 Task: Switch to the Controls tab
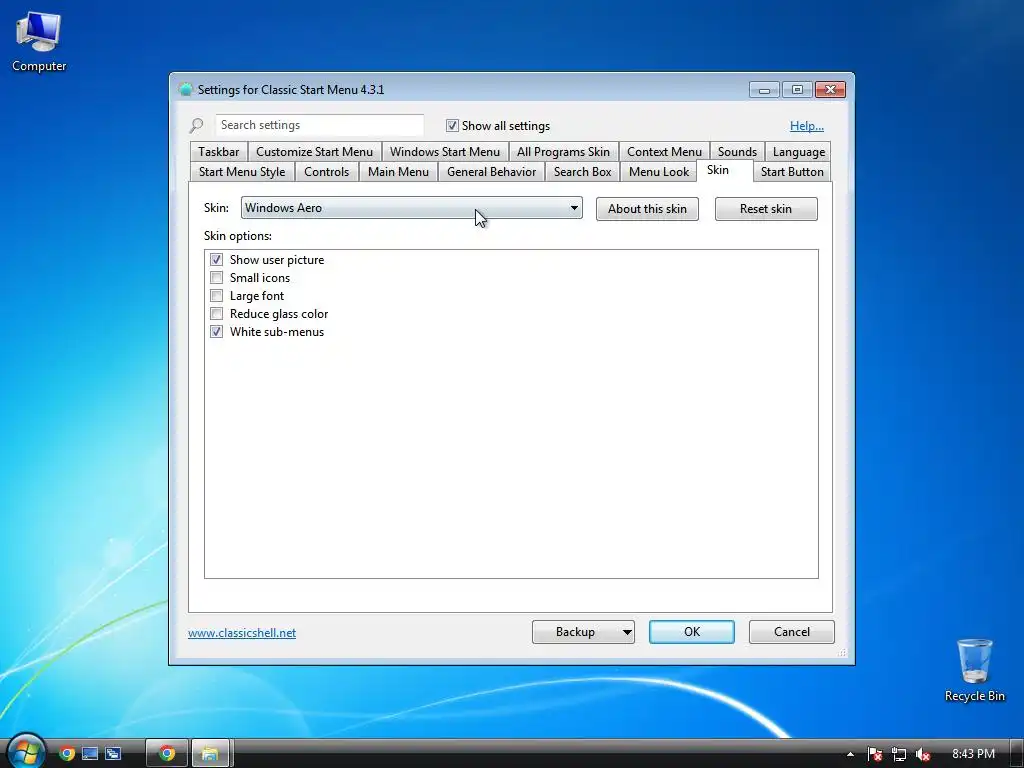(x=327, y=172)
